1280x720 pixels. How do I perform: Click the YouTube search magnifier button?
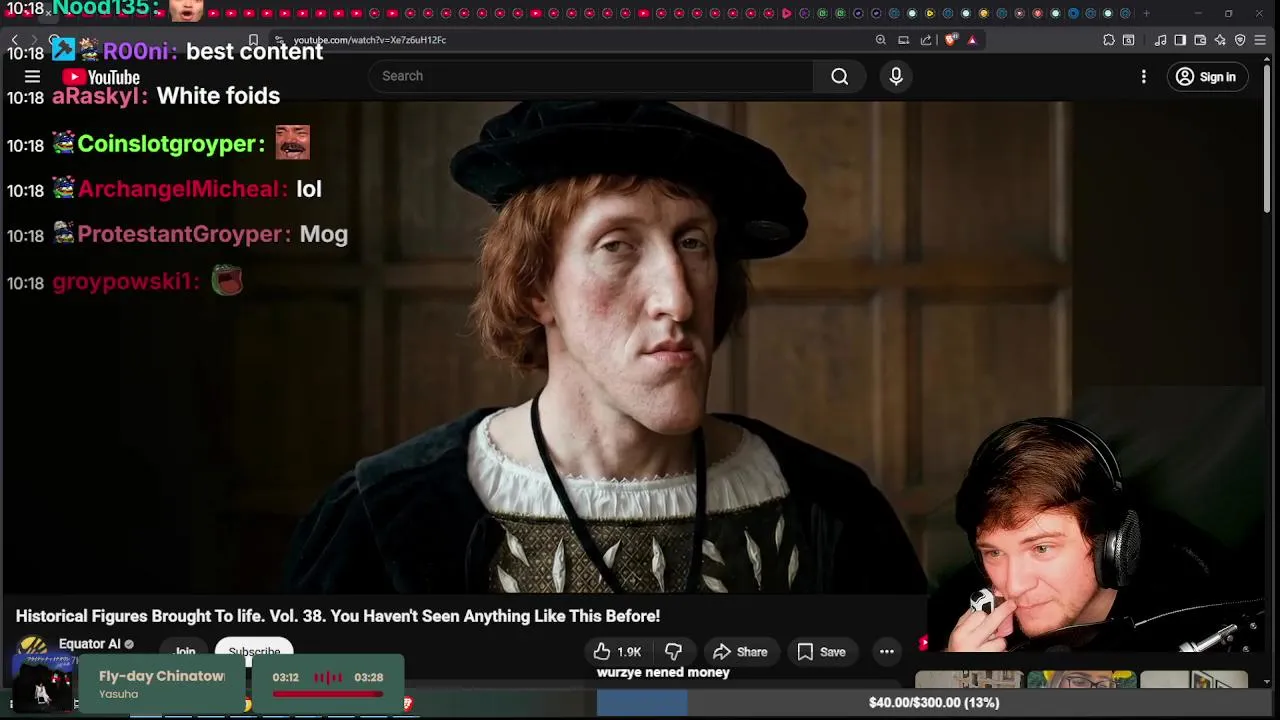(840, 76)
